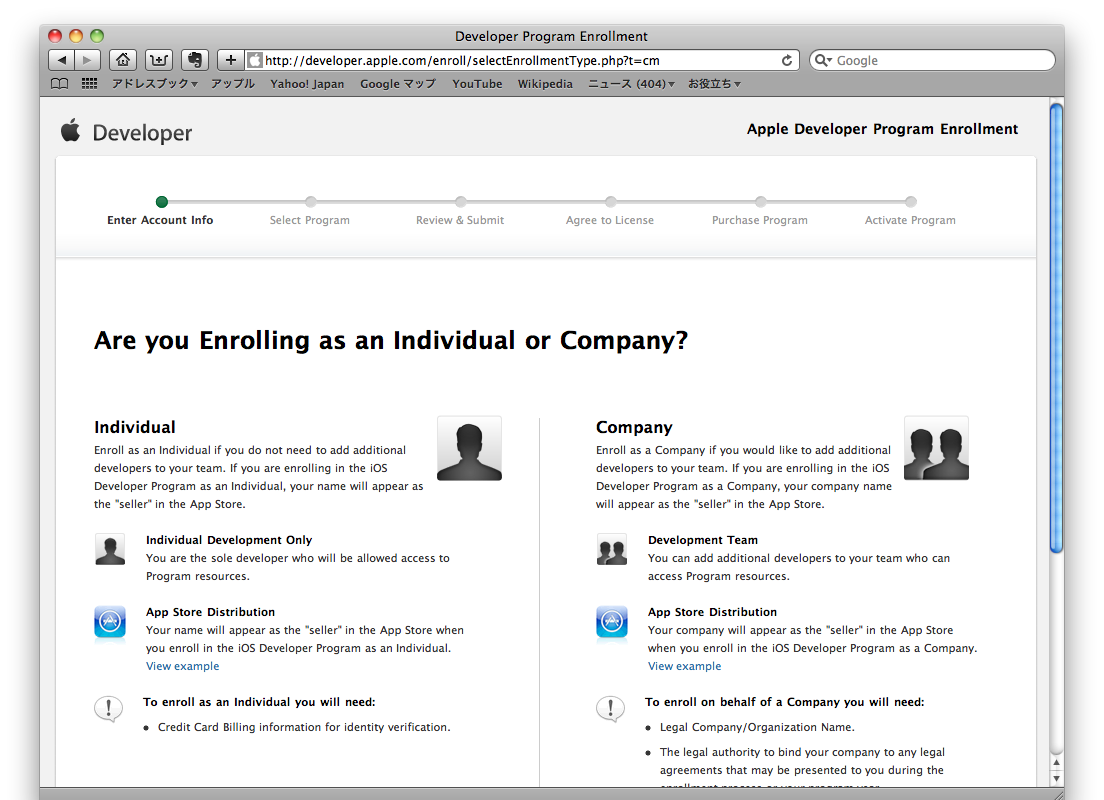Viewport: 1104px width, 800px height.
Task: Click the Company two-person silhouette image
Action: click(x=936, y=448)
